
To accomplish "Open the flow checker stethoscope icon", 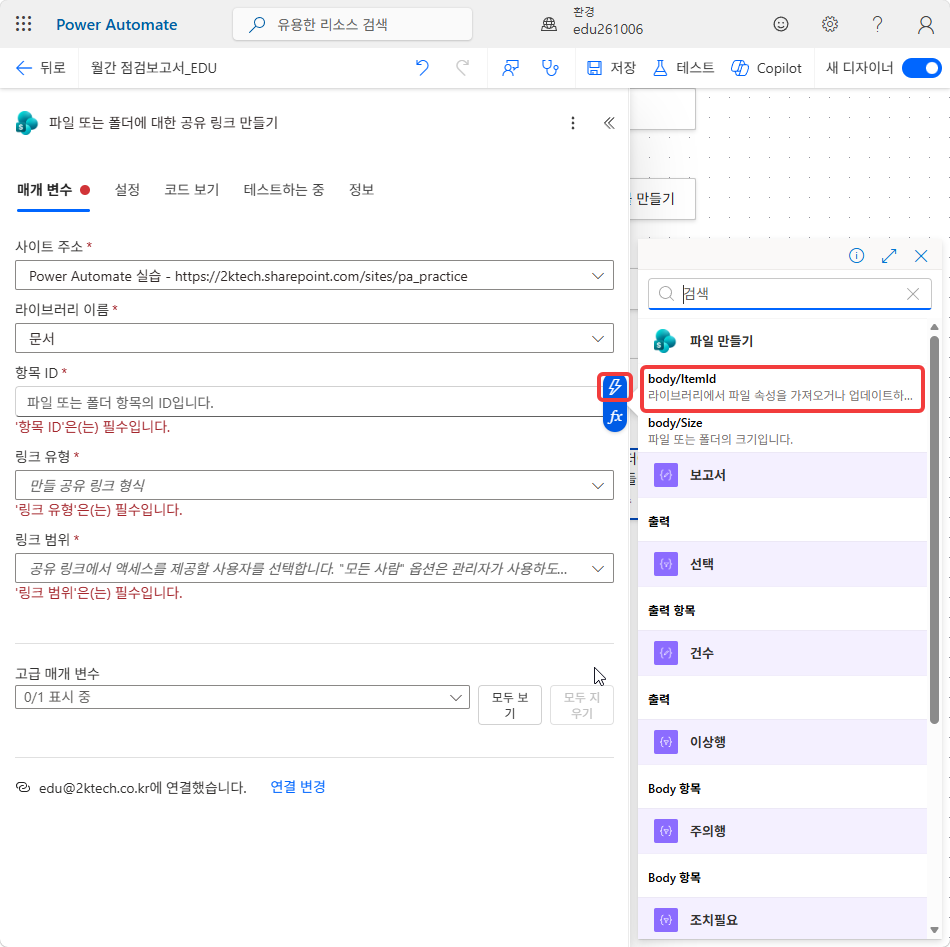I will point(550,68).
